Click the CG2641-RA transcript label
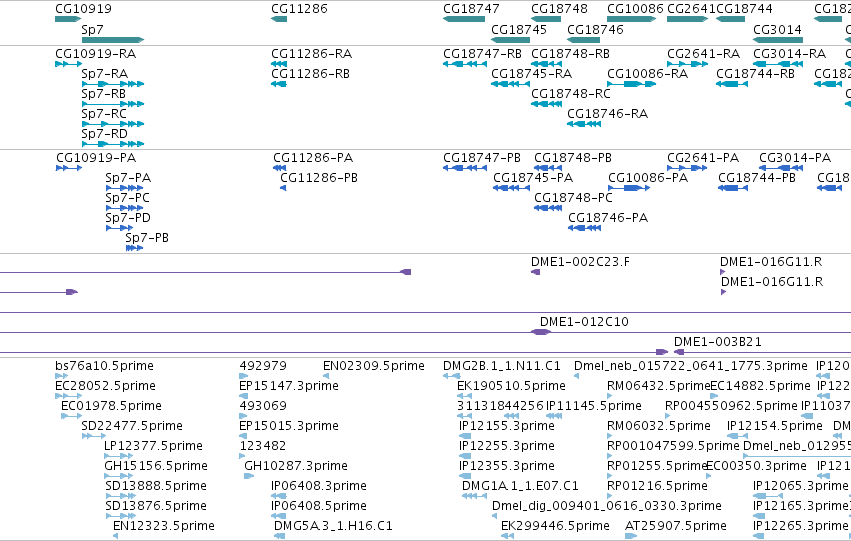This screenshot has height=541, width=851. click(x=703, y=54)
